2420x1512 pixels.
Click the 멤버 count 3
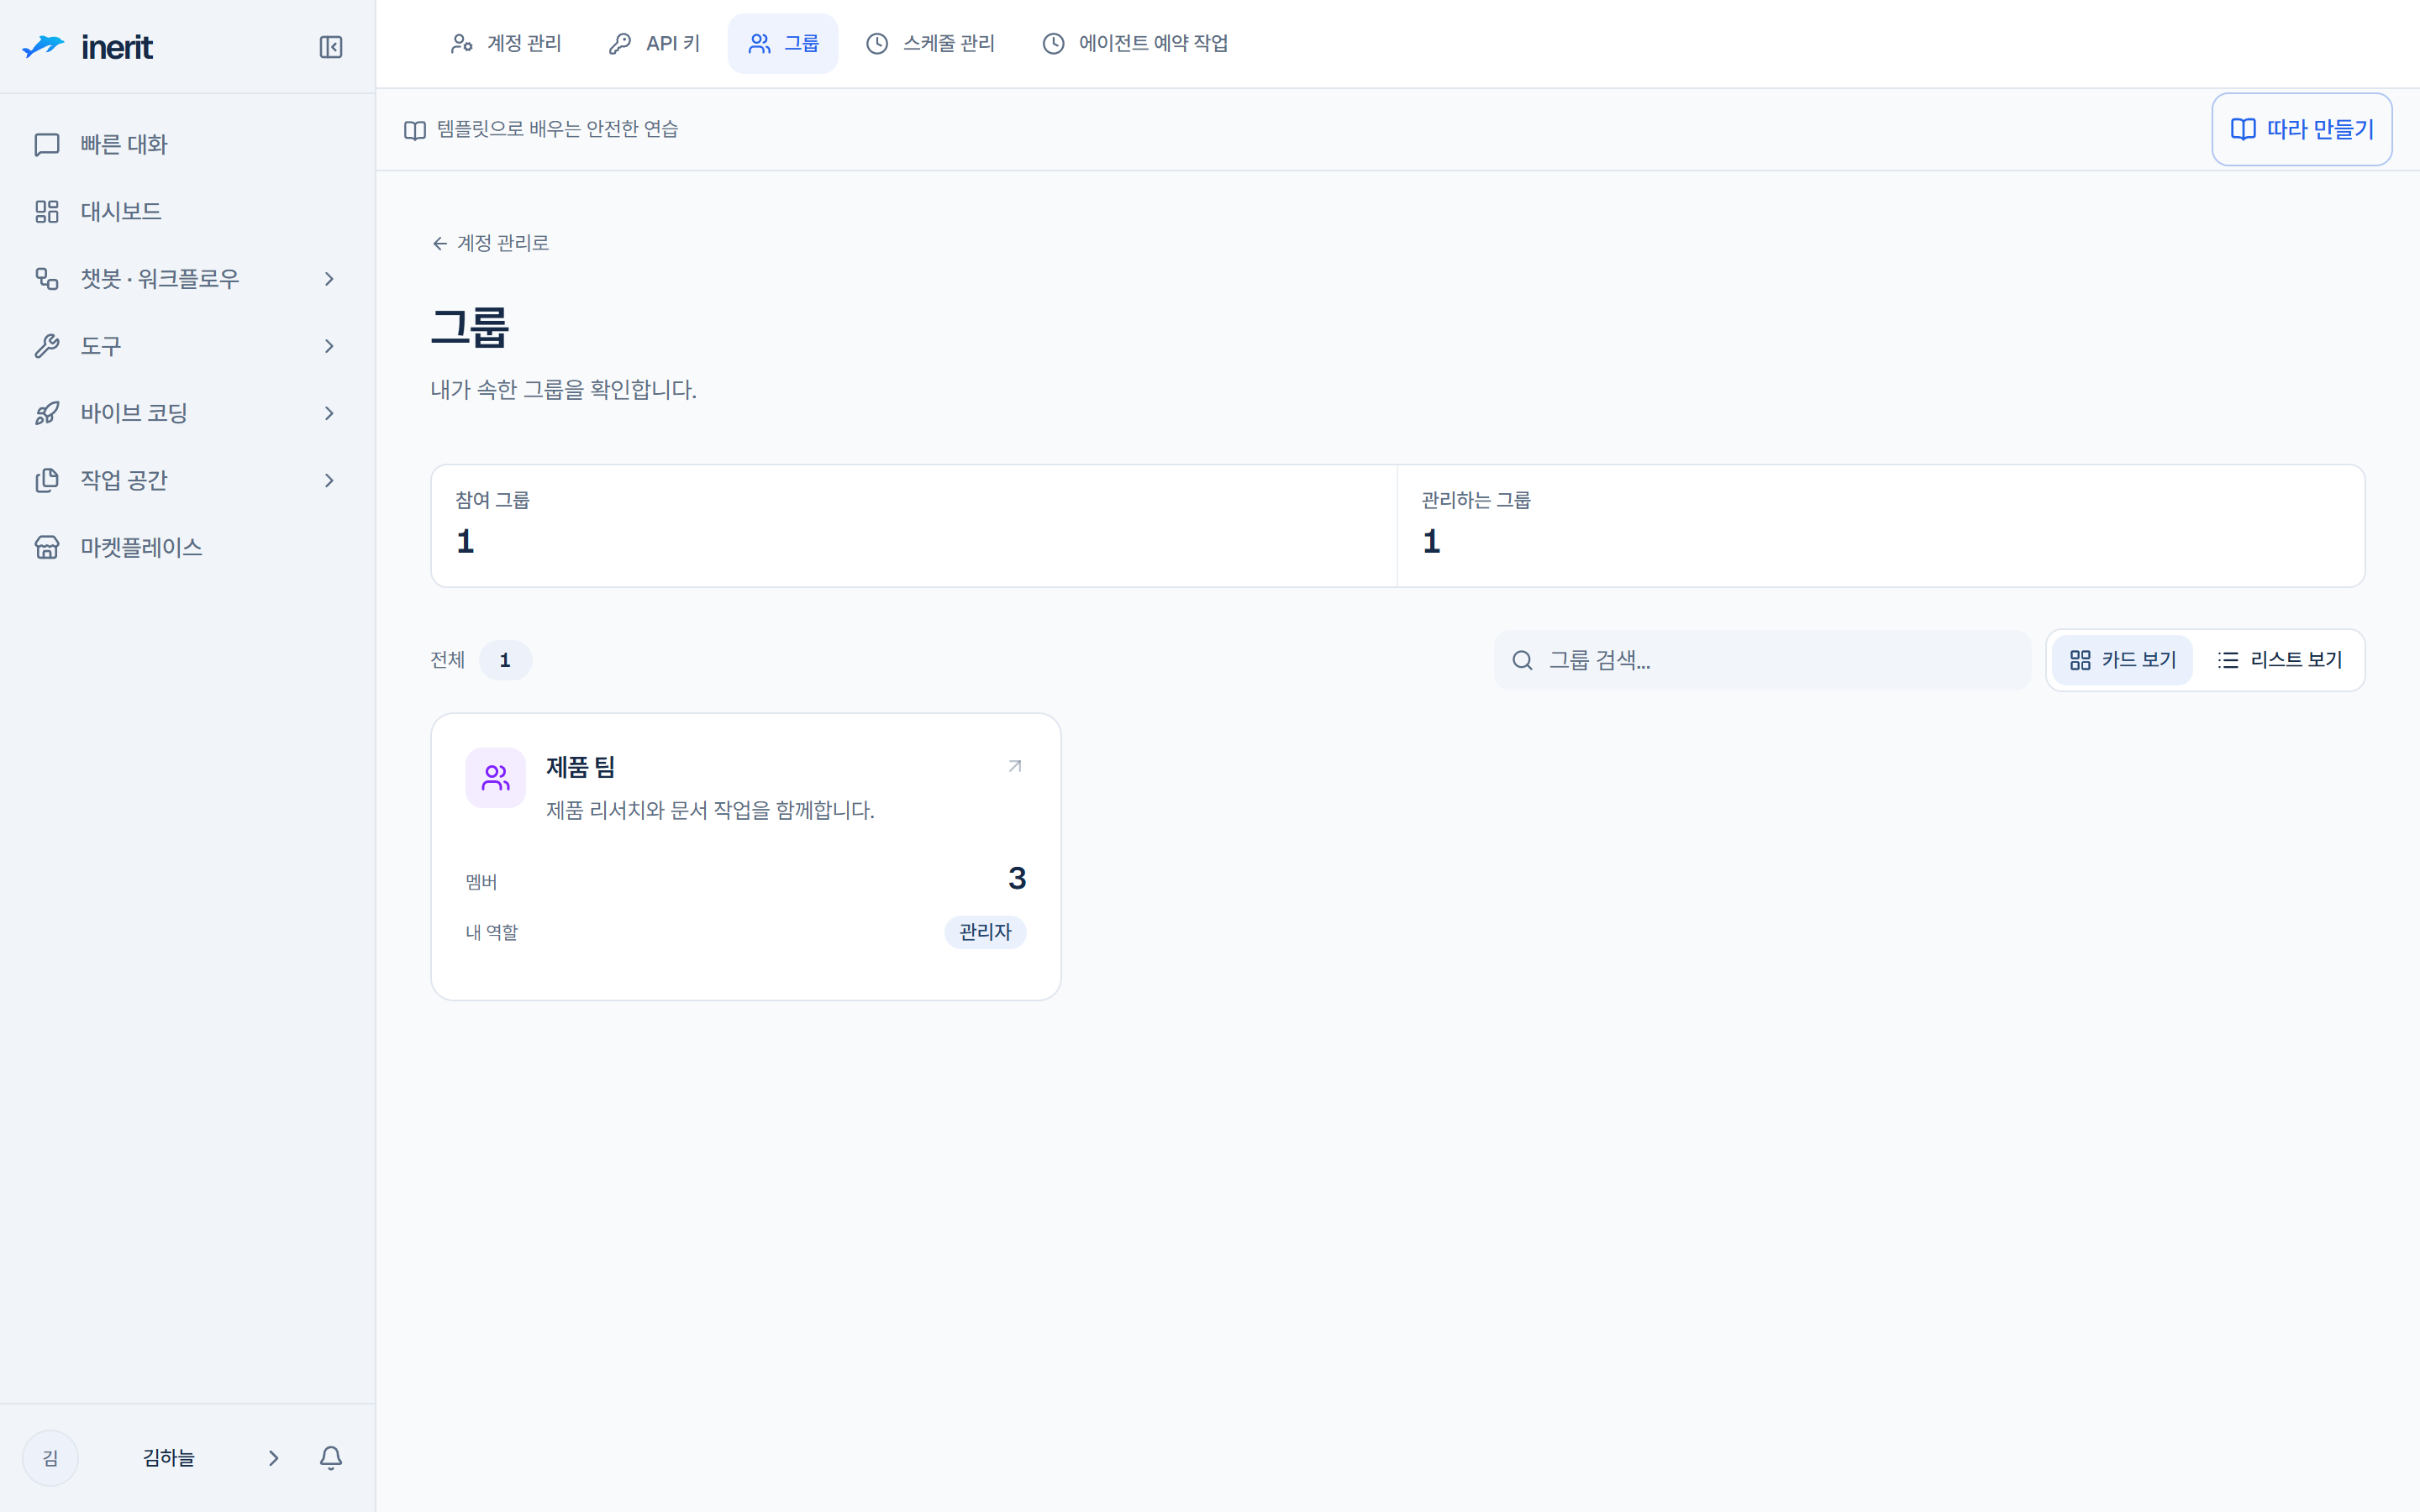pyautogui.click(x=1017, y=877)
